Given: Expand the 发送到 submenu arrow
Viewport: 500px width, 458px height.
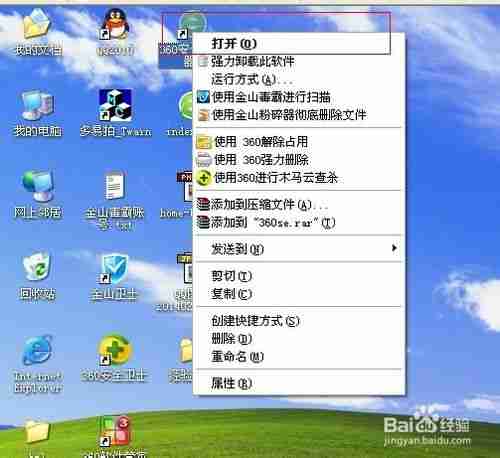Looking at the screenshot, I should tap(394, 248).
